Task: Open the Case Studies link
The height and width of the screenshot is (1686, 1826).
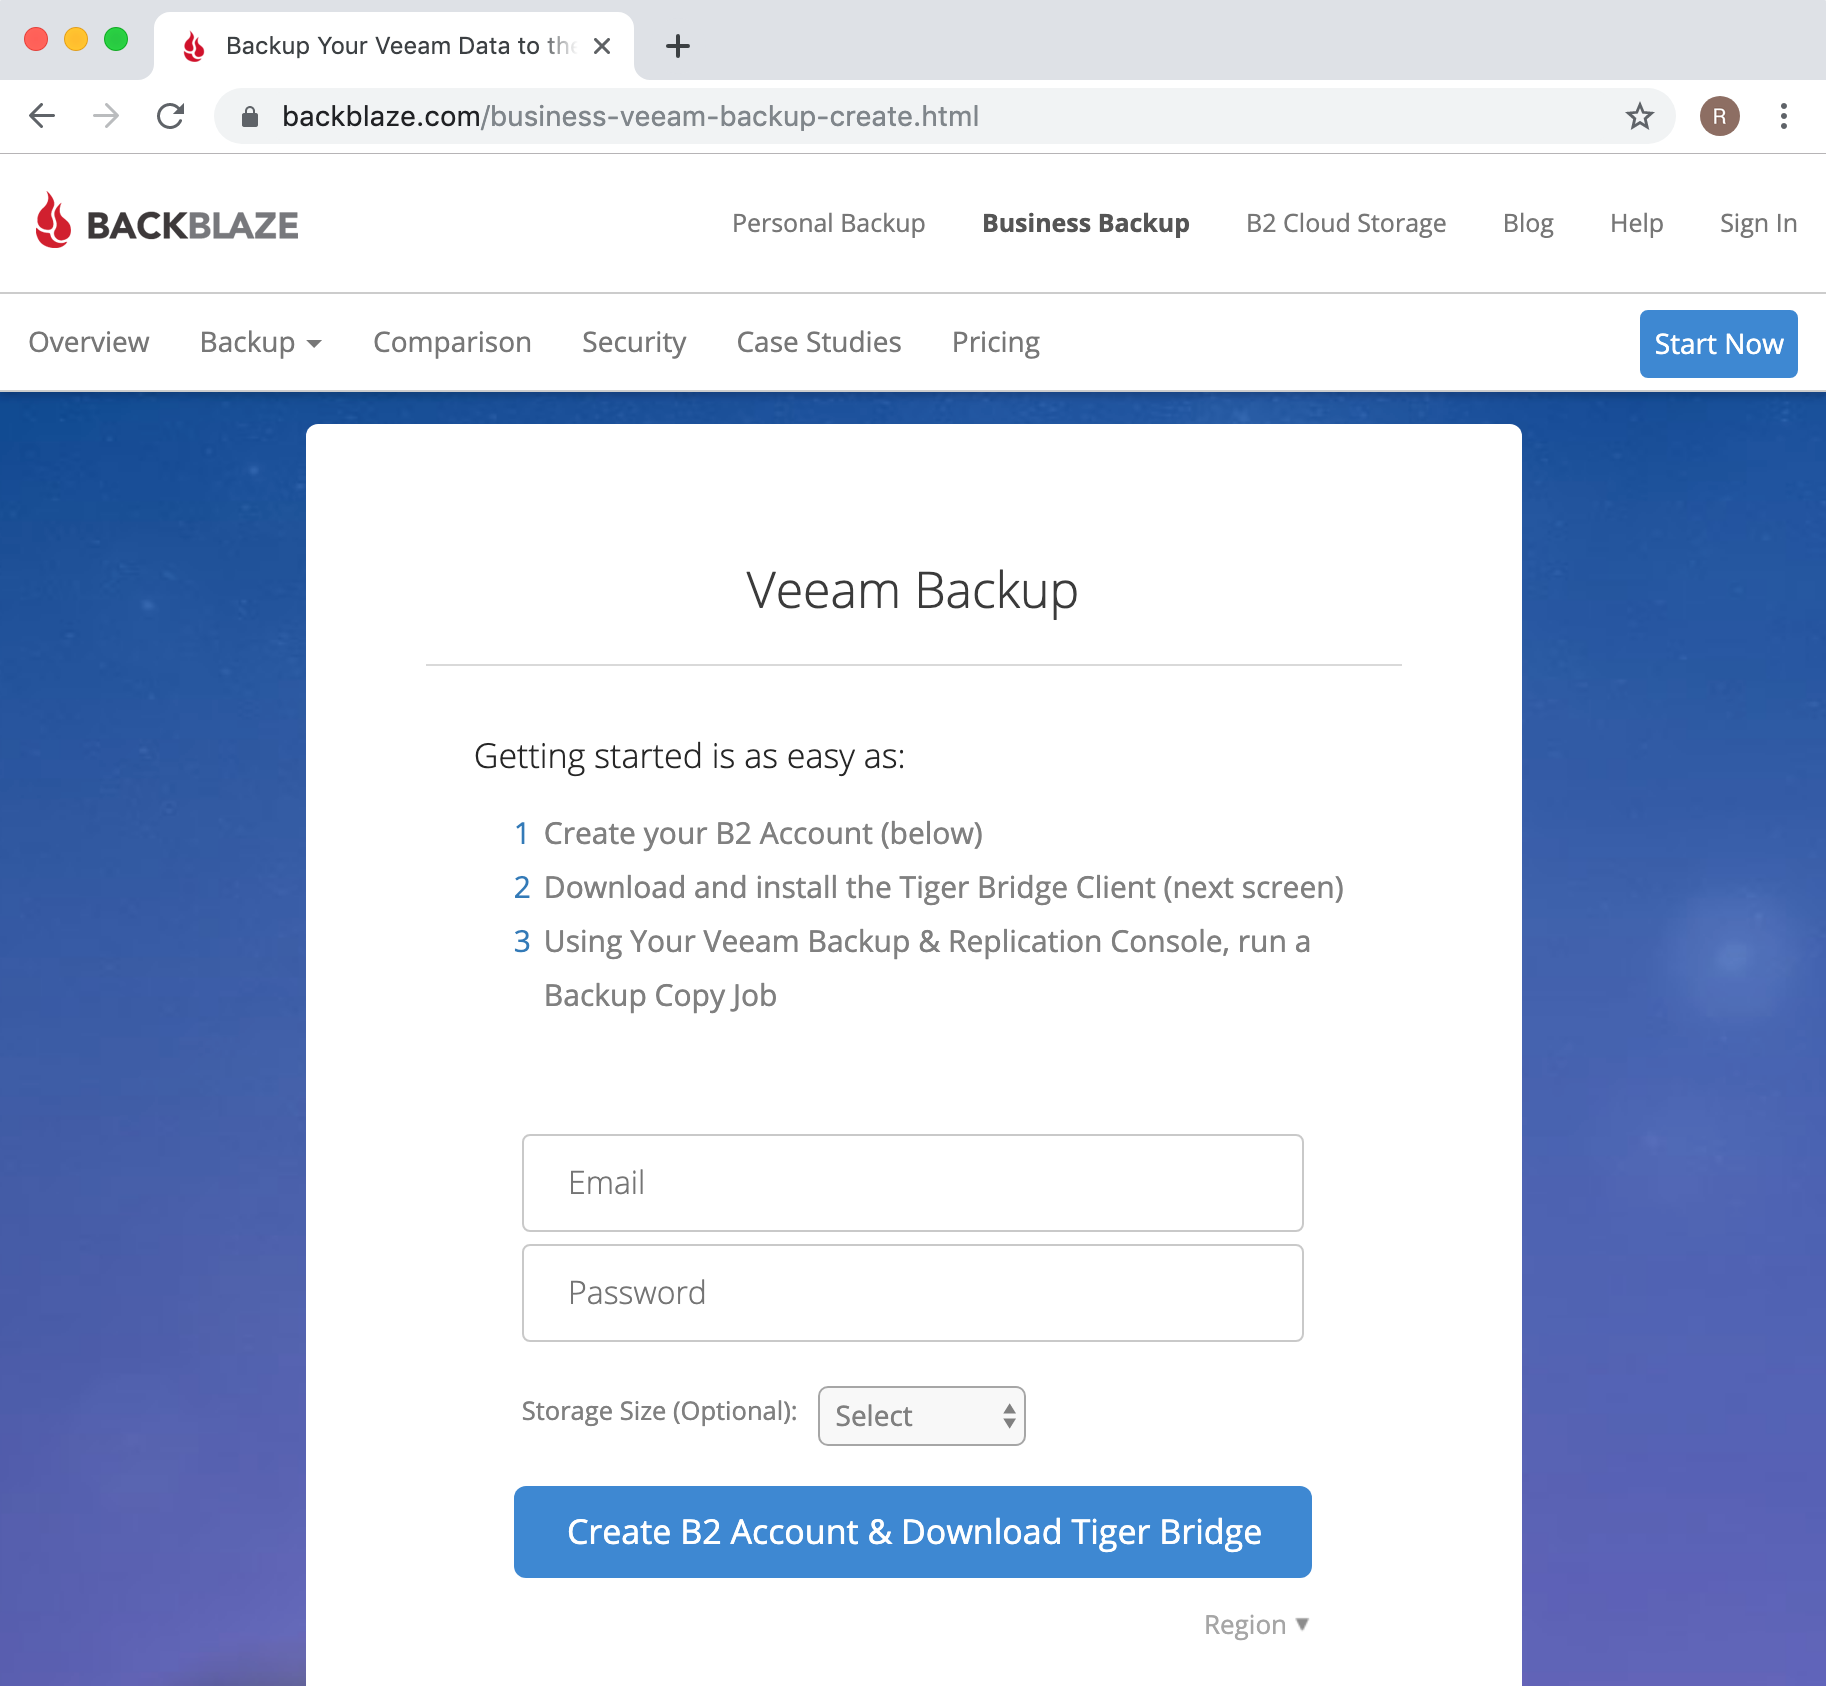Action: (x=819, y=342)
